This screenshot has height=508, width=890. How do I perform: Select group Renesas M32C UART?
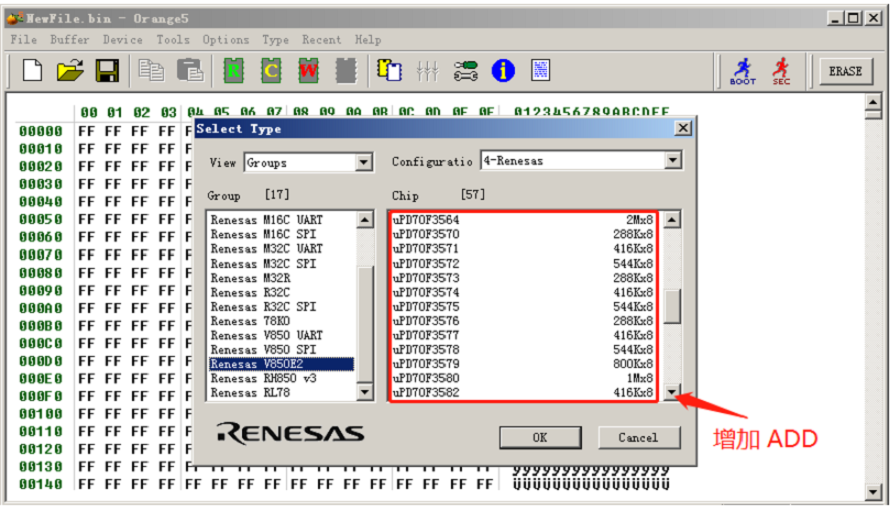pyautogui.click(x=281, y=249)
